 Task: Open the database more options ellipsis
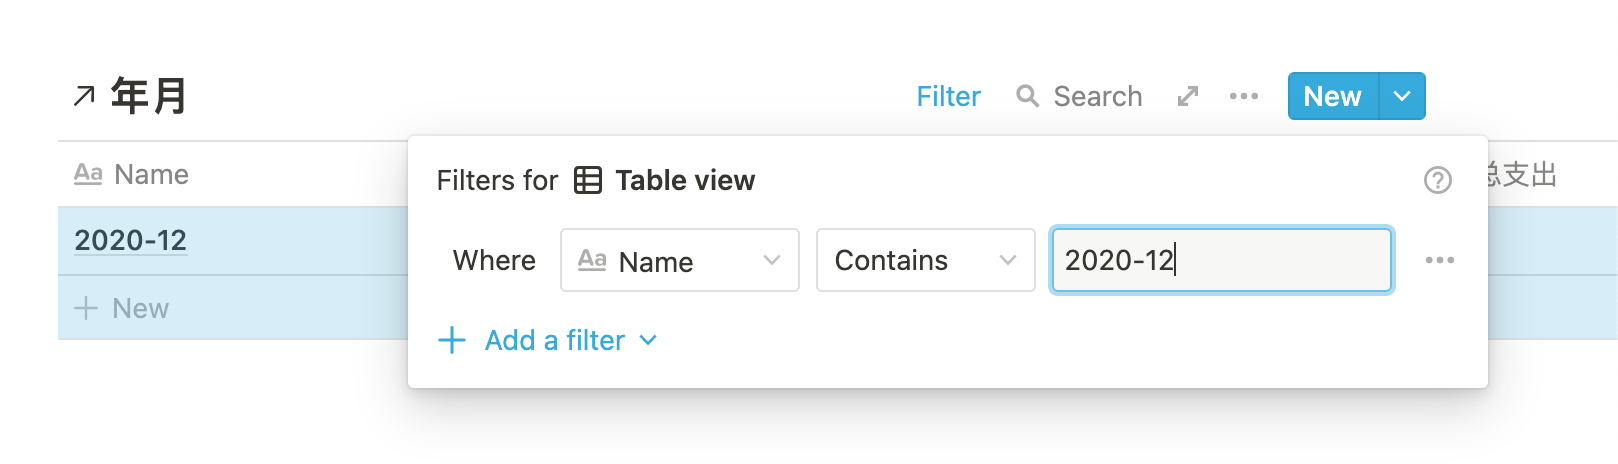(1244, 96)
